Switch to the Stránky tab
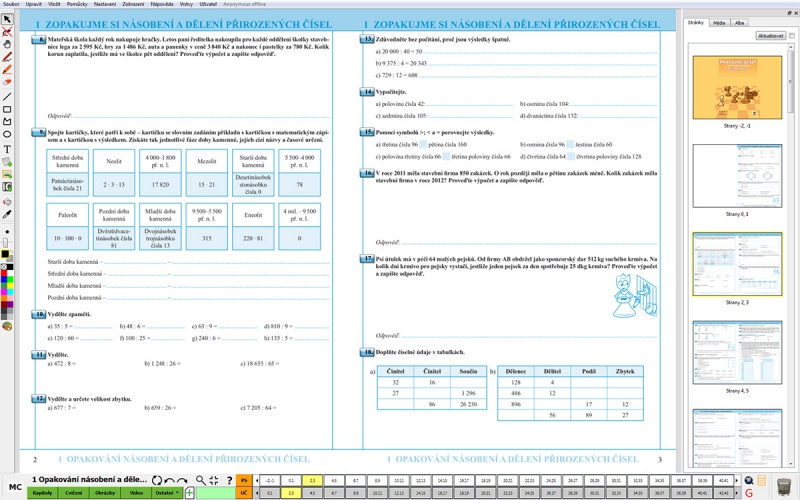Viewport: 800px width, 500px height. click(695, 22)
